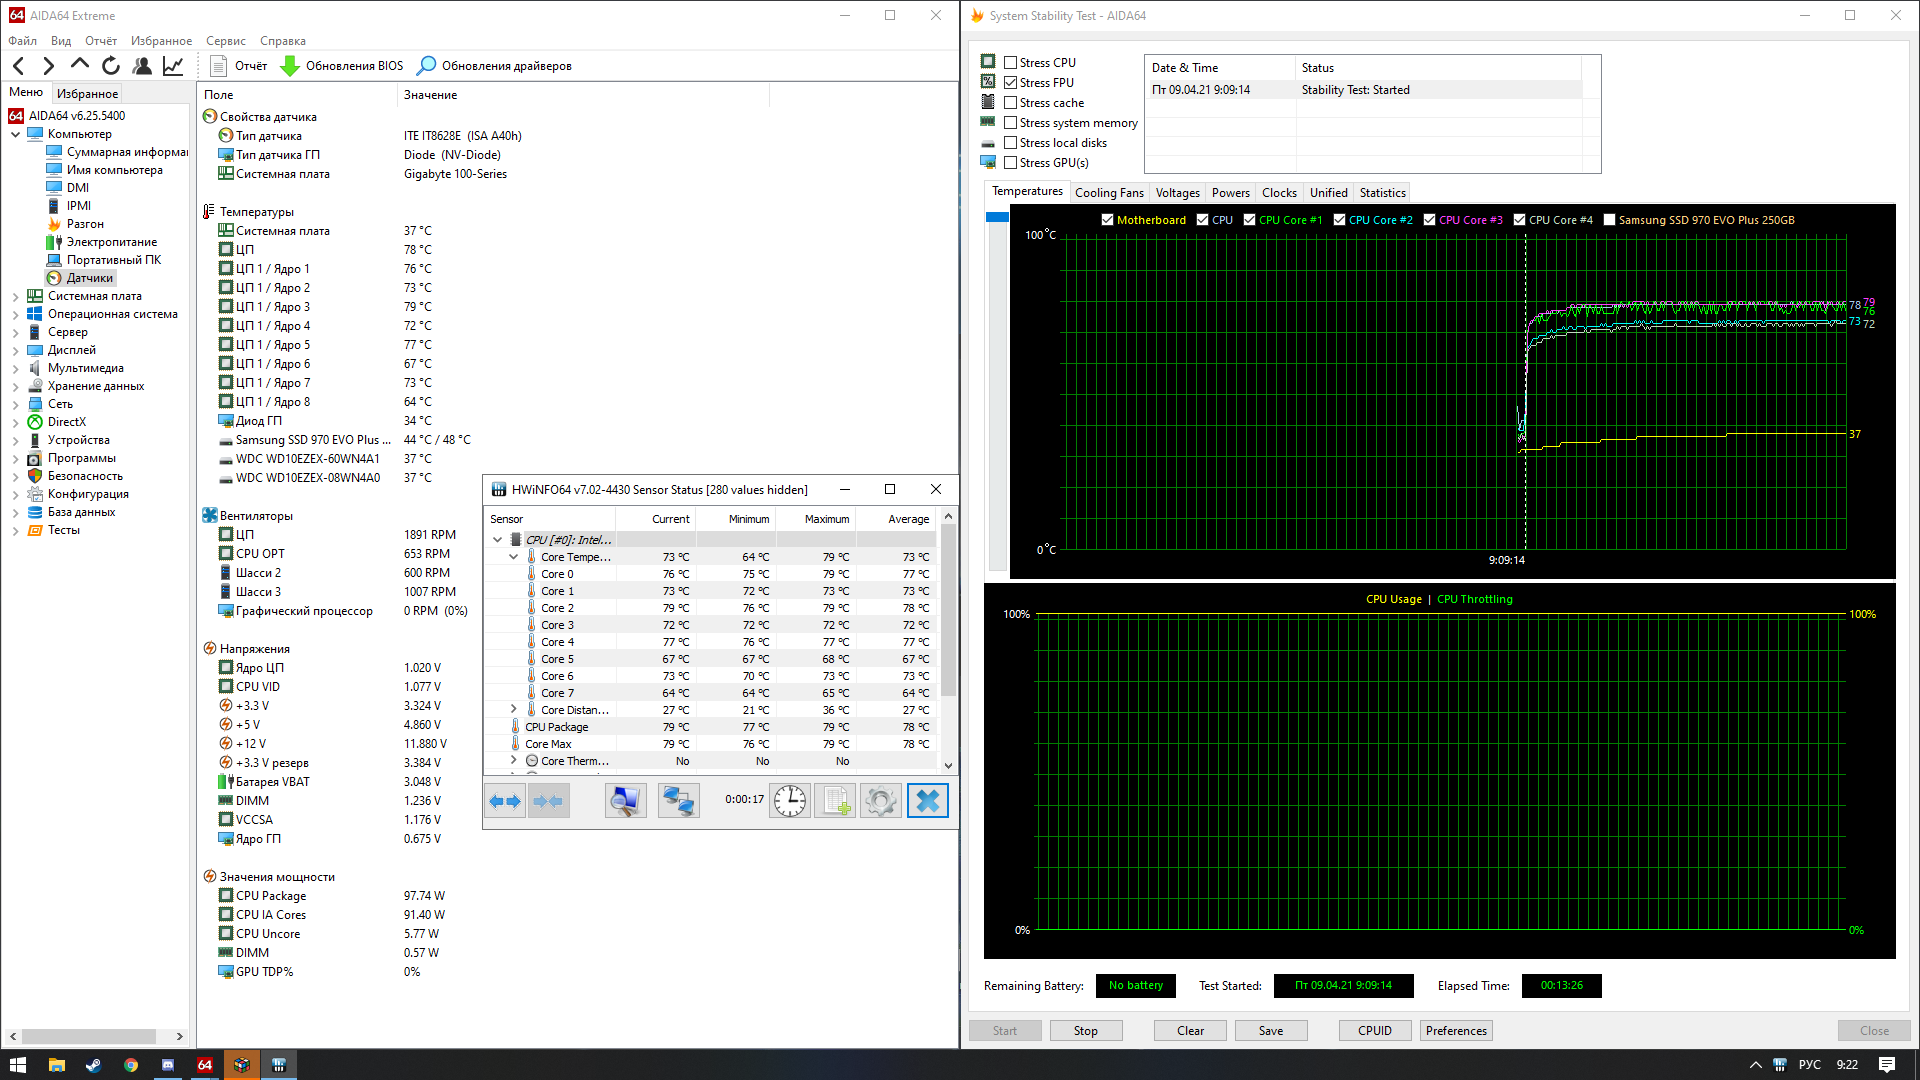Click HWiNFO log file add icon
The height and width of the screenshot is (1080, 1920).
pyautogui.click(x=835, y=801)
